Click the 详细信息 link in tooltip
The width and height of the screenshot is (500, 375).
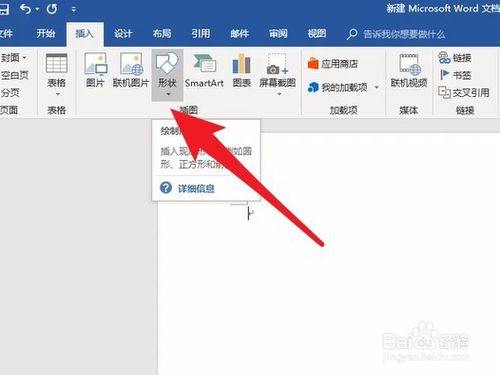click(x=196, y=189)
